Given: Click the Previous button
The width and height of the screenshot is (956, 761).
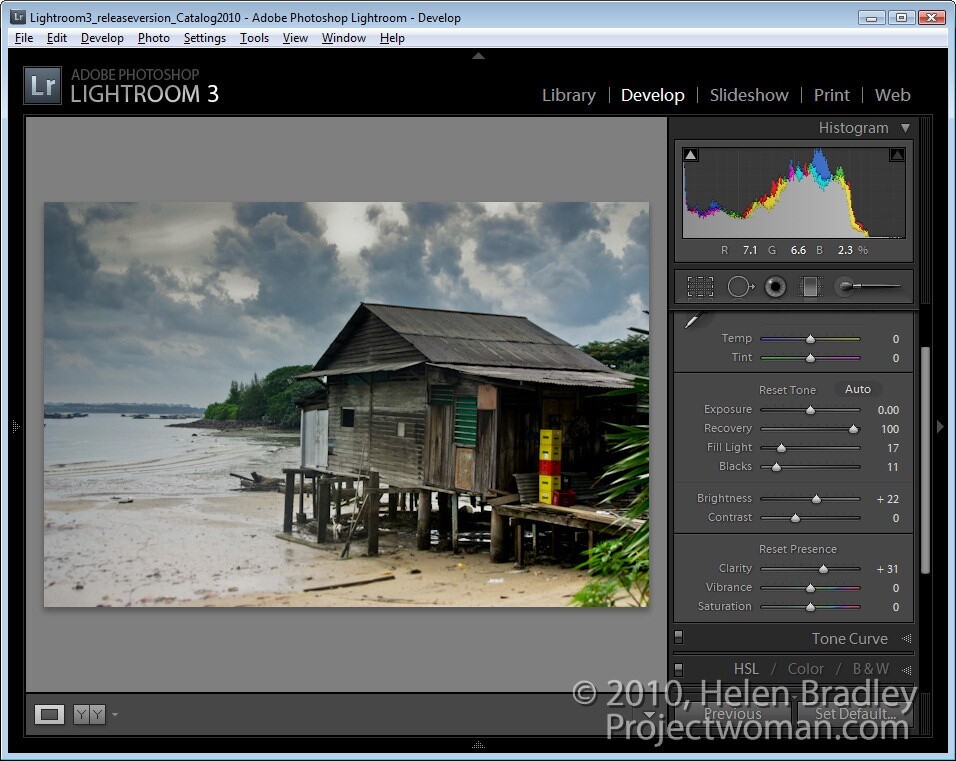Looking at the screenshot, I should click(x=732, y=714).
